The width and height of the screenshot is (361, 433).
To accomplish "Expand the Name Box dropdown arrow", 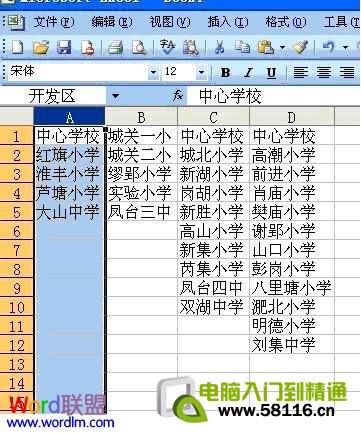I will pos(115,96).
